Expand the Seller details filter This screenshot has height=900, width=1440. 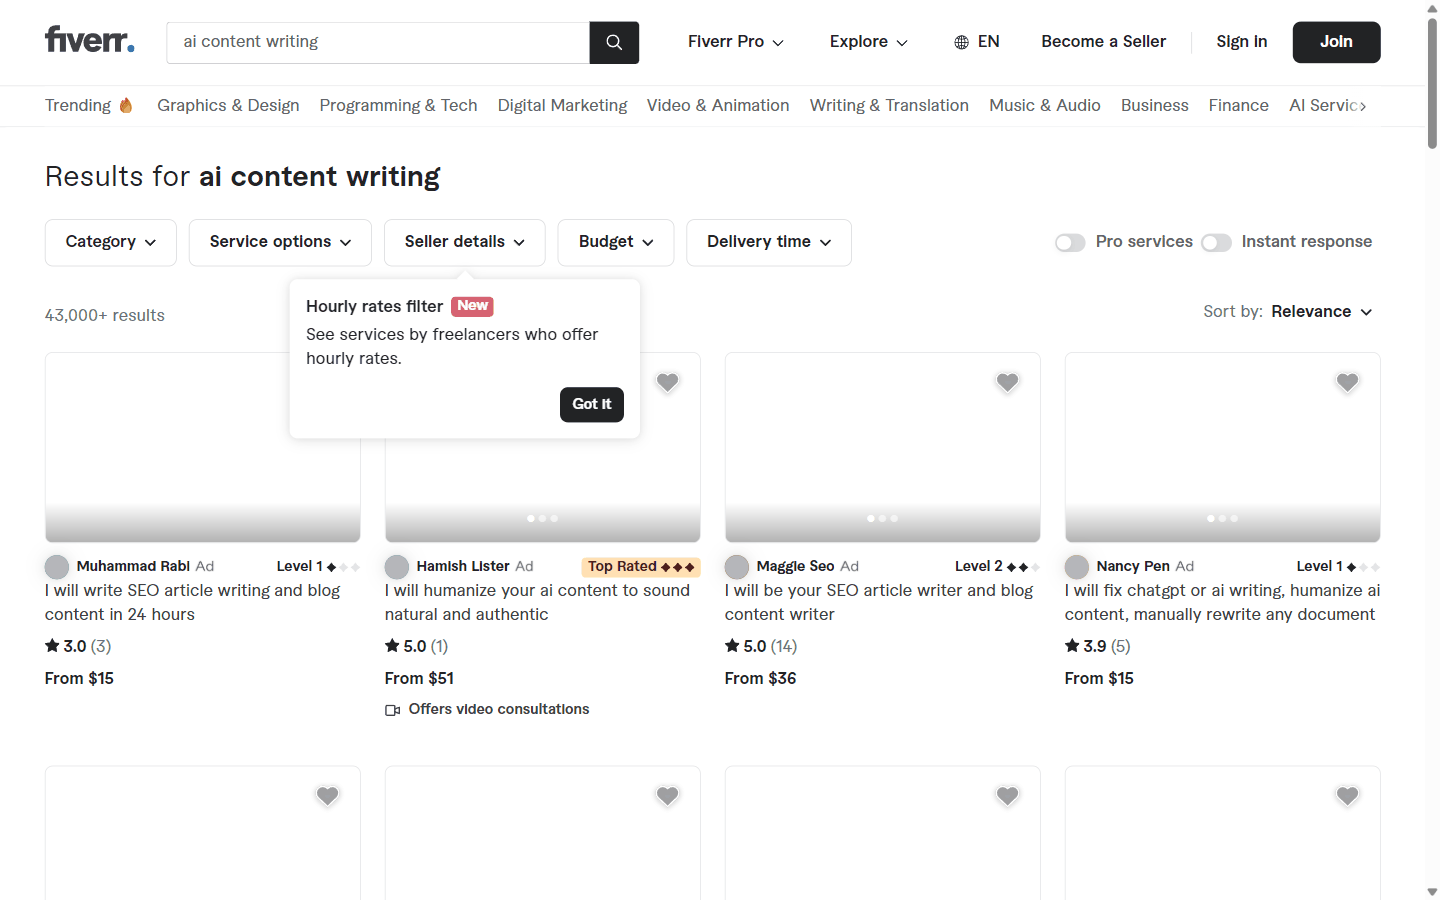(x=465, y=243)
